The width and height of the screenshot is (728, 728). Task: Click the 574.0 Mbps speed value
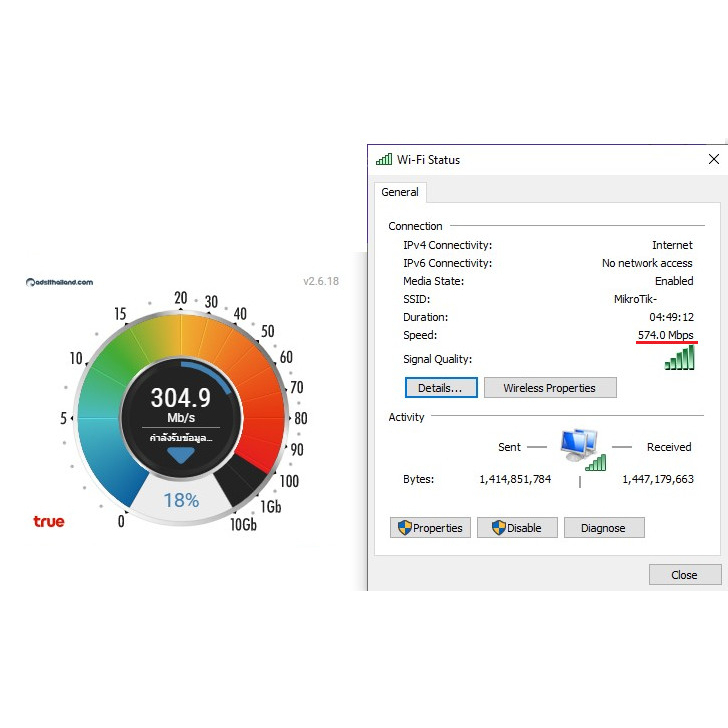665,335
